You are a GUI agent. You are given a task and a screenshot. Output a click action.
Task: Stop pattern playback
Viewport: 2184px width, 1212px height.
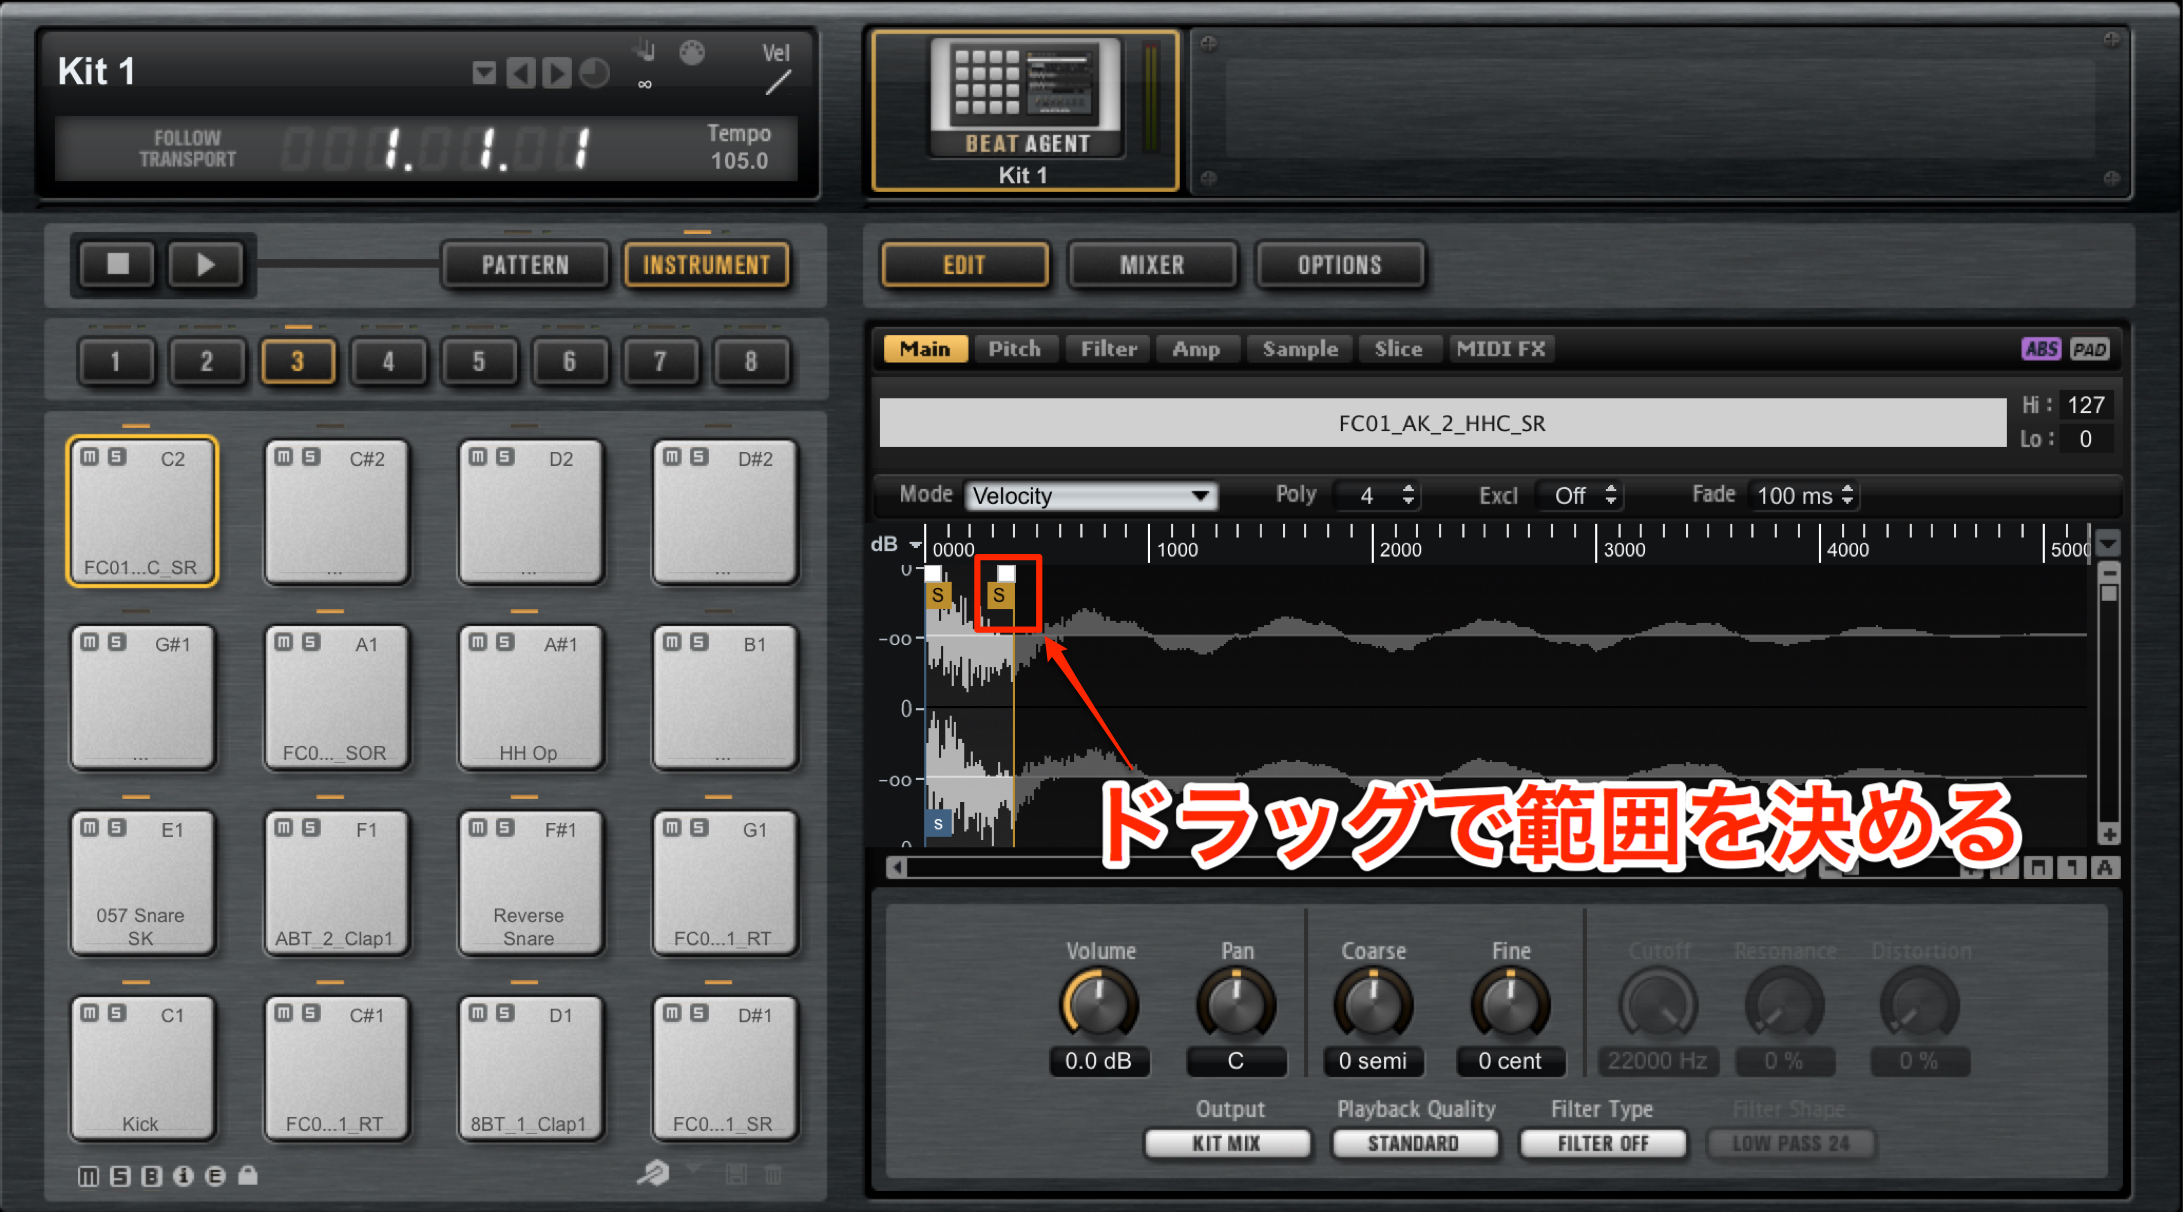pyautogui.click(x=117, y=265)
